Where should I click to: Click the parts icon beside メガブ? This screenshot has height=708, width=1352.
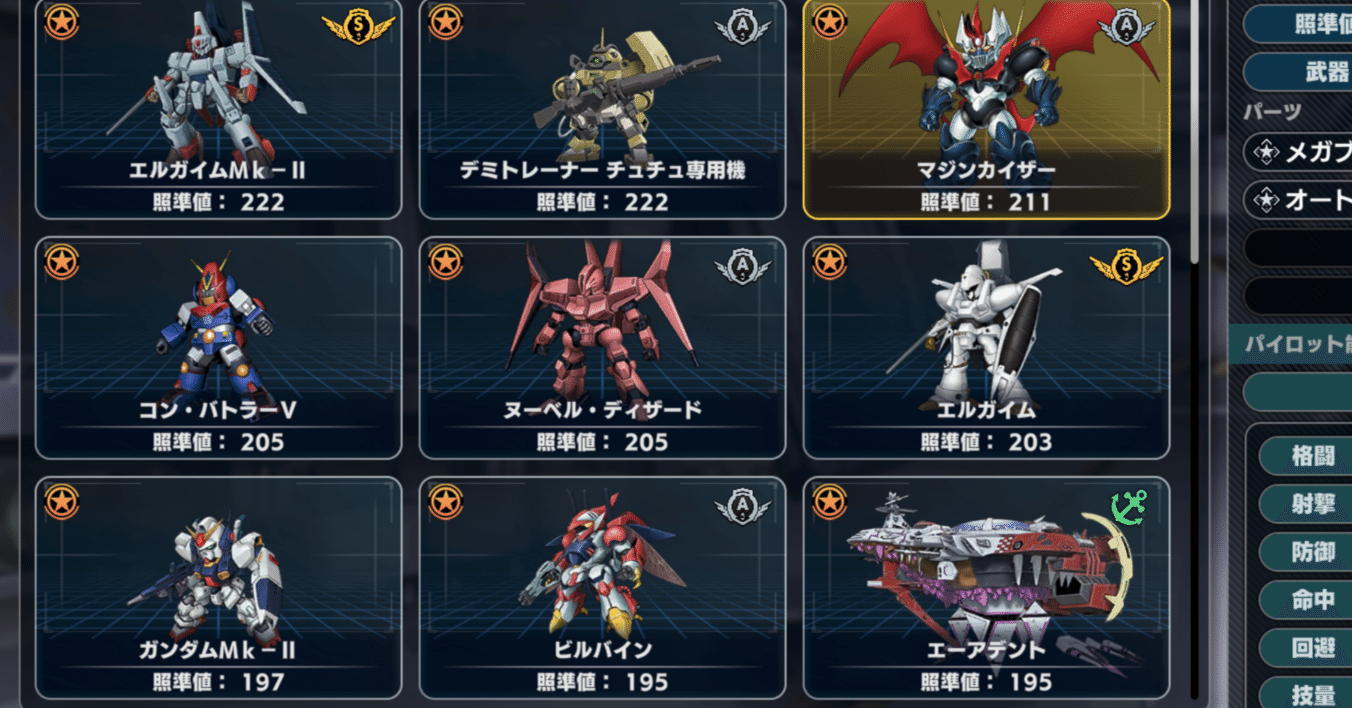click(1267, 153)
